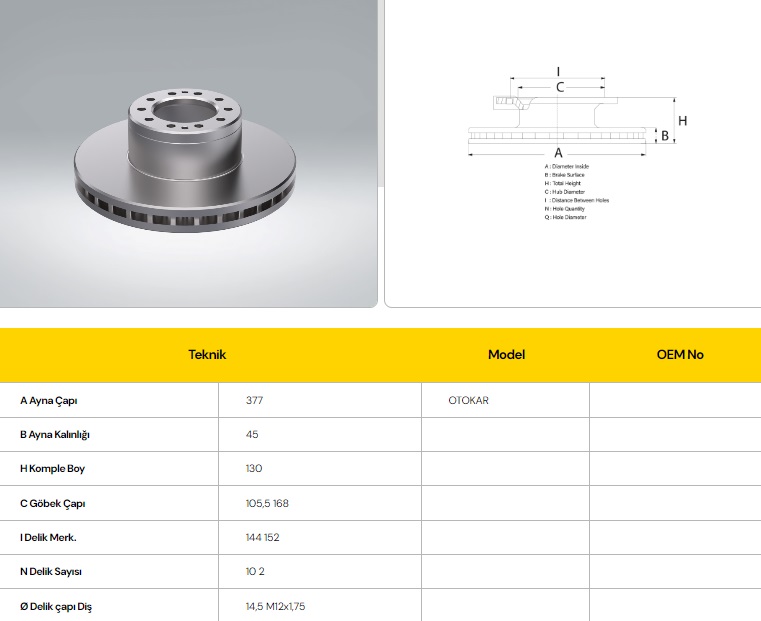Click the 'Ø Delik çapı Diş' label
This screenshot has height=621, width=761.
(x=56, y=606)
